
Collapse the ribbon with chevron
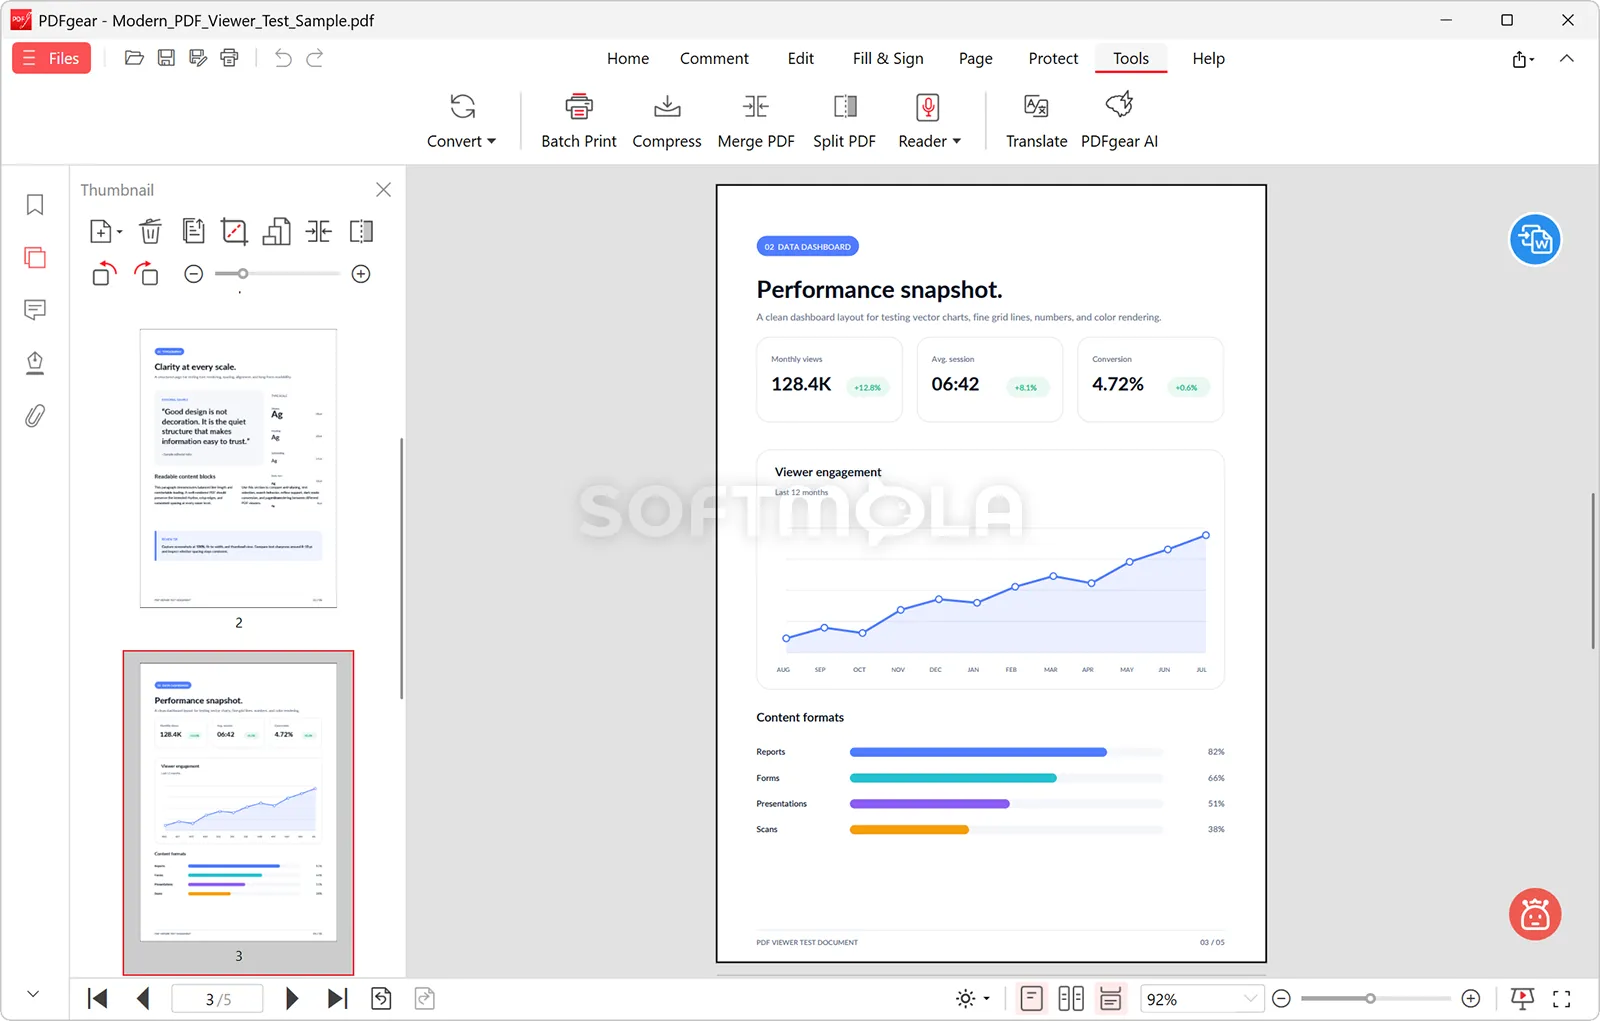click(x=1567, y=58)
